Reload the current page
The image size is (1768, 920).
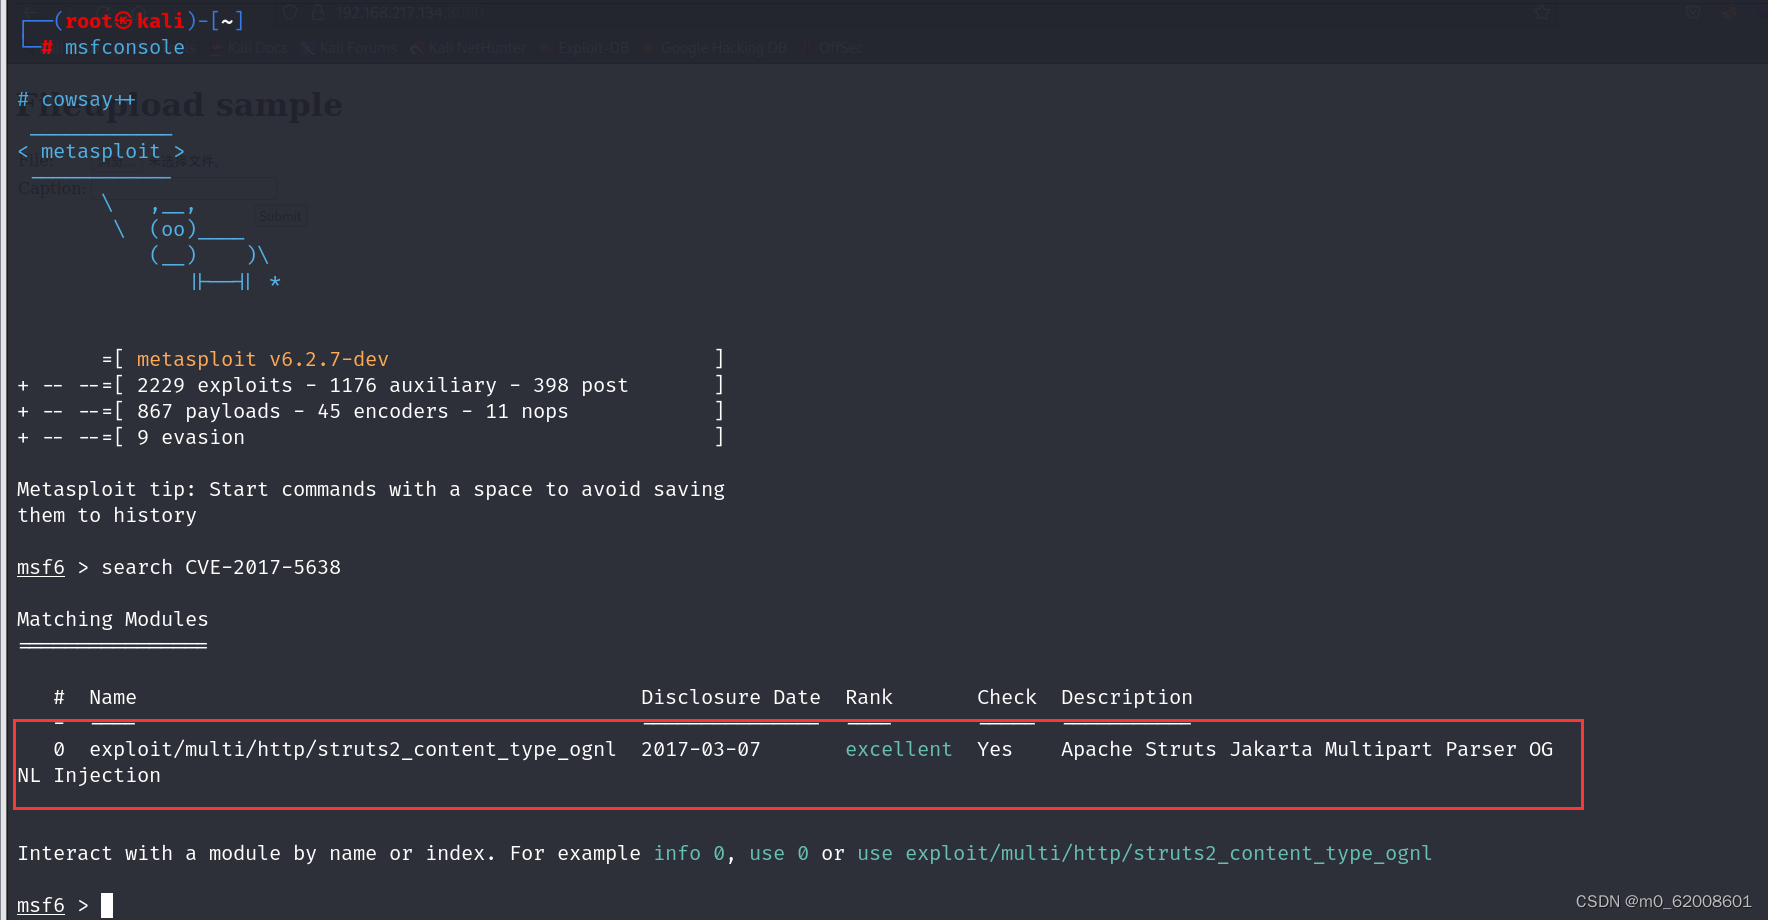click(103, 13)
